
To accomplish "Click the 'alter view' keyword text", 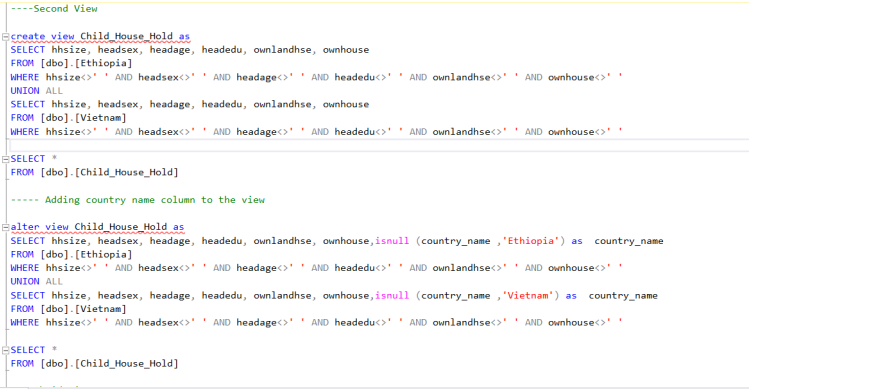I will 40,228.
